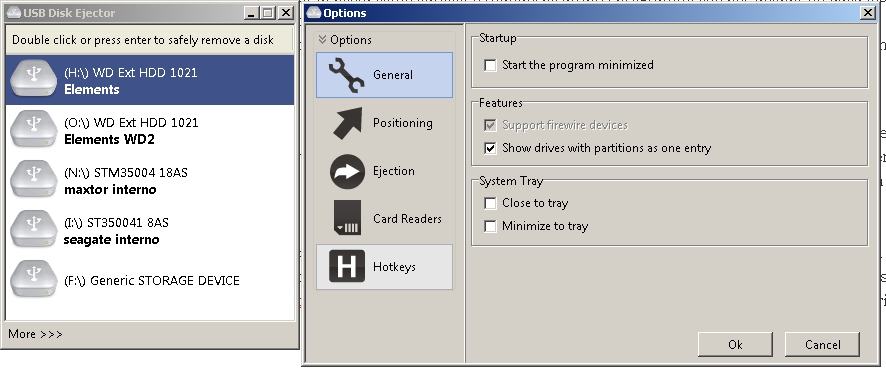The image size is (886, 372).
Task: Select the Generic STORAGE DEVICE drive icon
Action: [x=33, y=278]
